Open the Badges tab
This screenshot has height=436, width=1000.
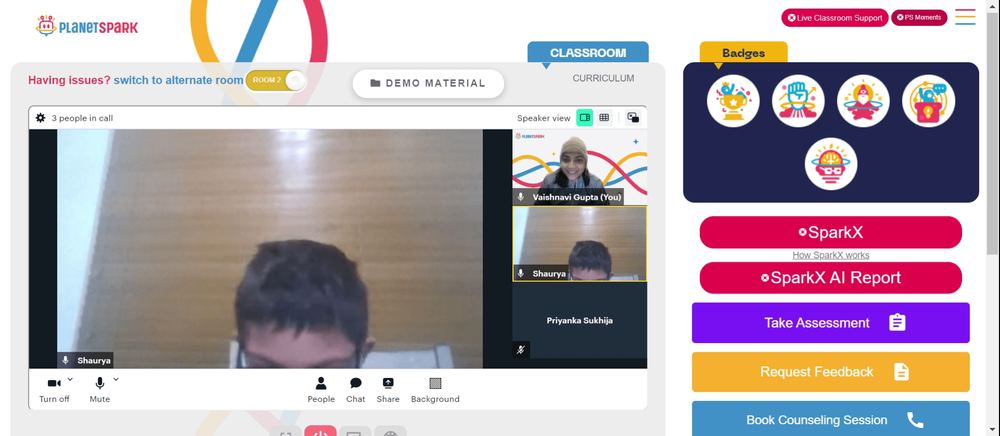click(744, 52)
